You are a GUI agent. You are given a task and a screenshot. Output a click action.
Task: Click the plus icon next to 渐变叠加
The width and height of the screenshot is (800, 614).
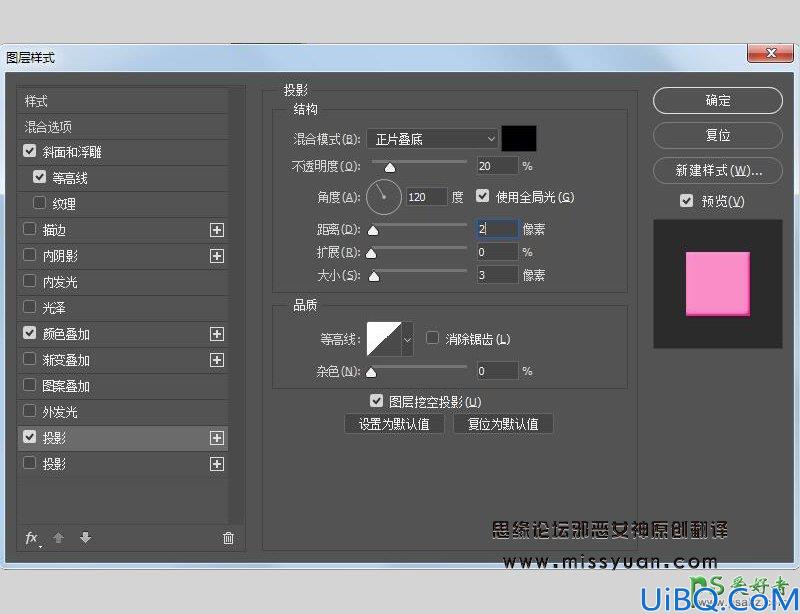point(217,360)
